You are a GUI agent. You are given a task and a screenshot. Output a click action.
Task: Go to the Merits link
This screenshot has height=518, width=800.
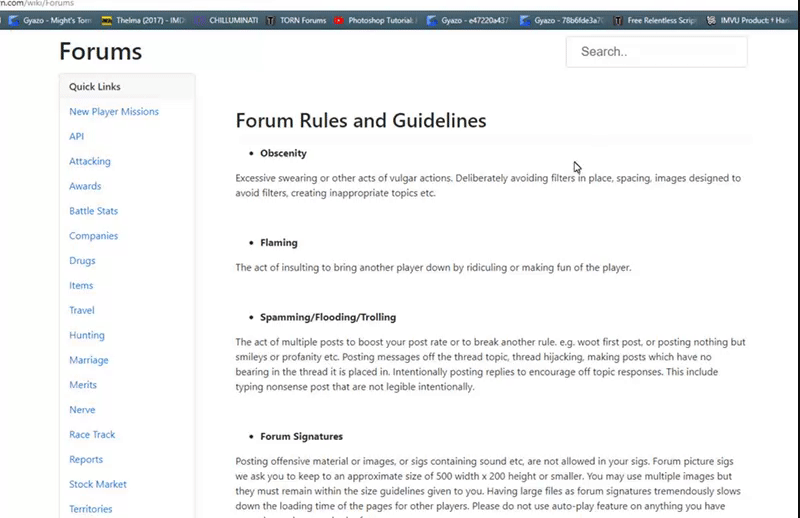[x=83, y=385]
